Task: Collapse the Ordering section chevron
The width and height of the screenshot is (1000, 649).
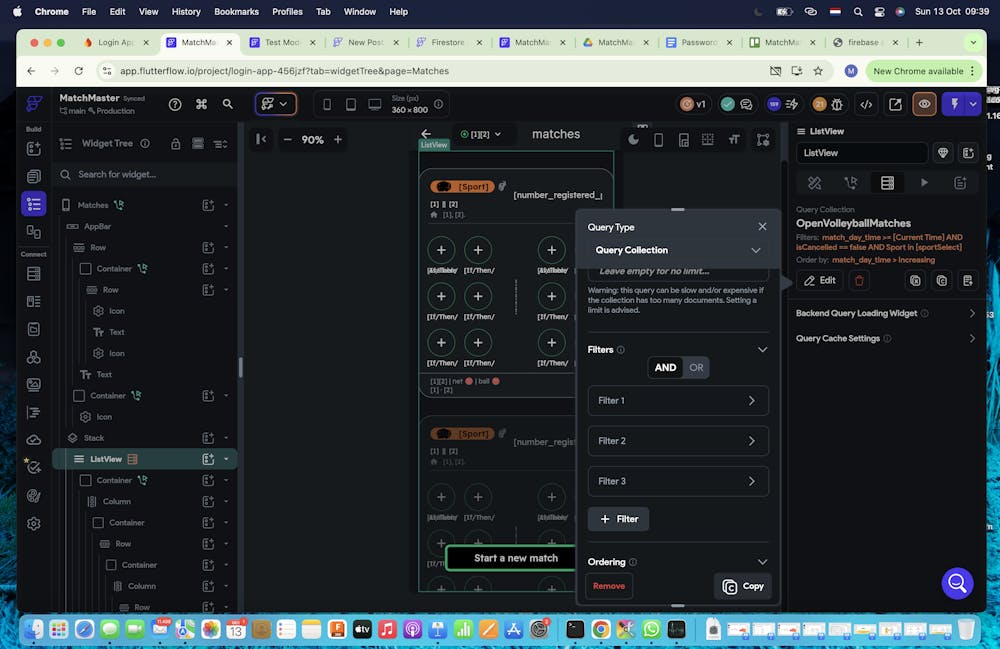Action: coord(762,562)
